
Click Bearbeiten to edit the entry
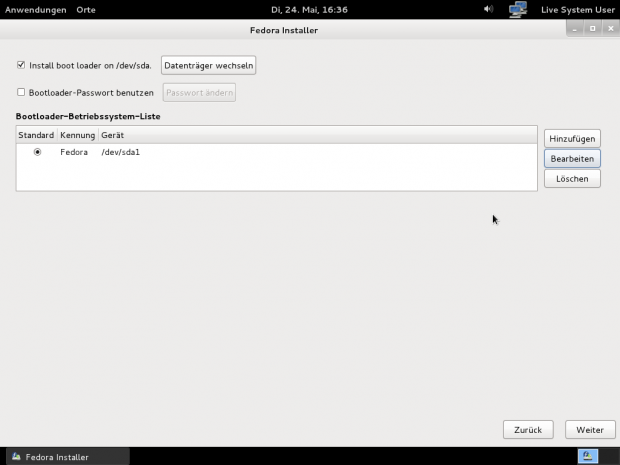pyautogui.click(x=572, y=158)
